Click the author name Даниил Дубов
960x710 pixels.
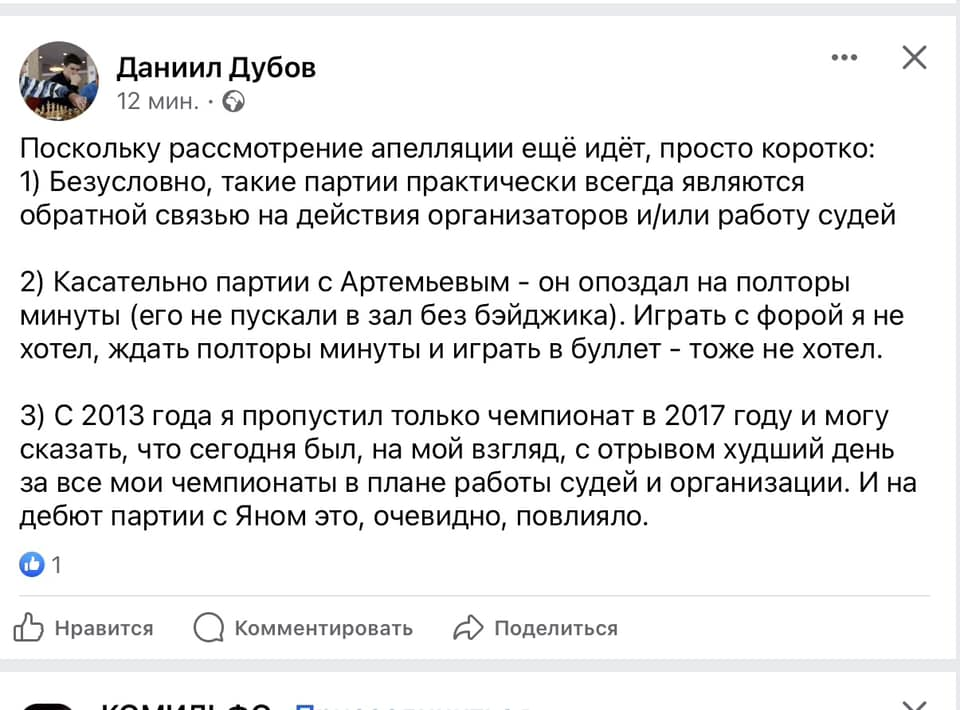coord(216,67)
